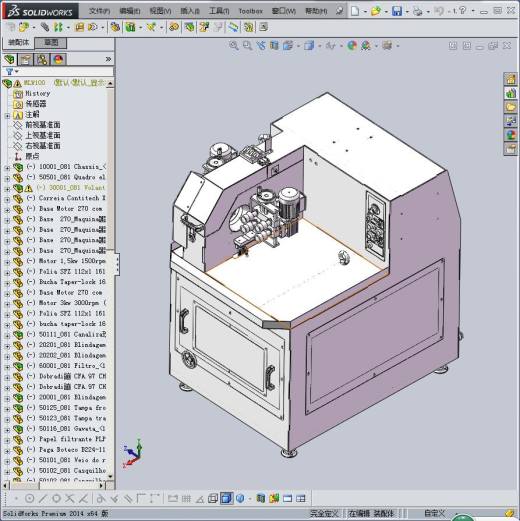This screenshot has width=520, height=521.
Task: Toggle Shaded With Edges display mode in bottom toolbar
Action: pos(226,499)
